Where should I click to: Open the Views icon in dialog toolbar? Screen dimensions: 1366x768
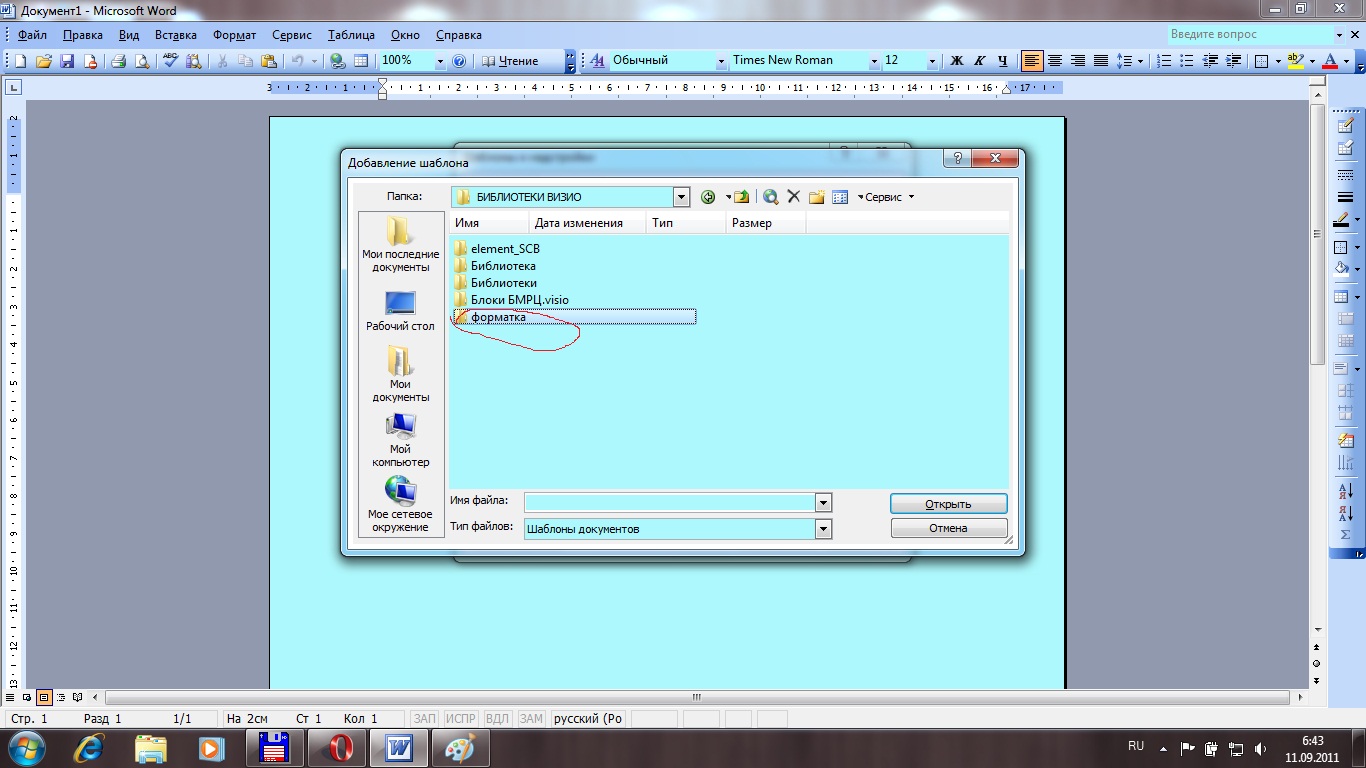(x=840, y=197)
